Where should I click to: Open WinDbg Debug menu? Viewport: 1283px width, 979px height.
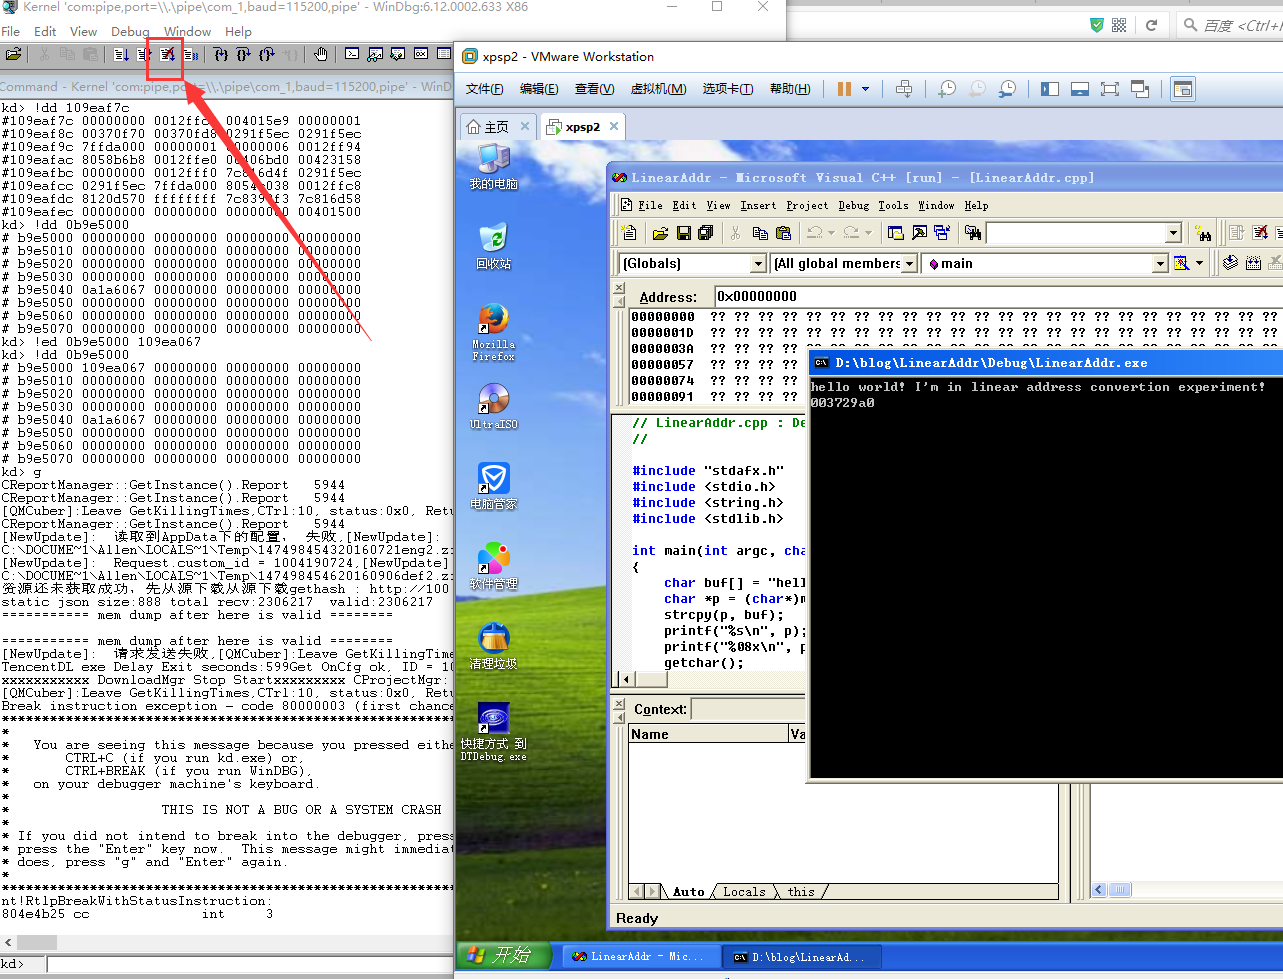(x=130, y=32)
